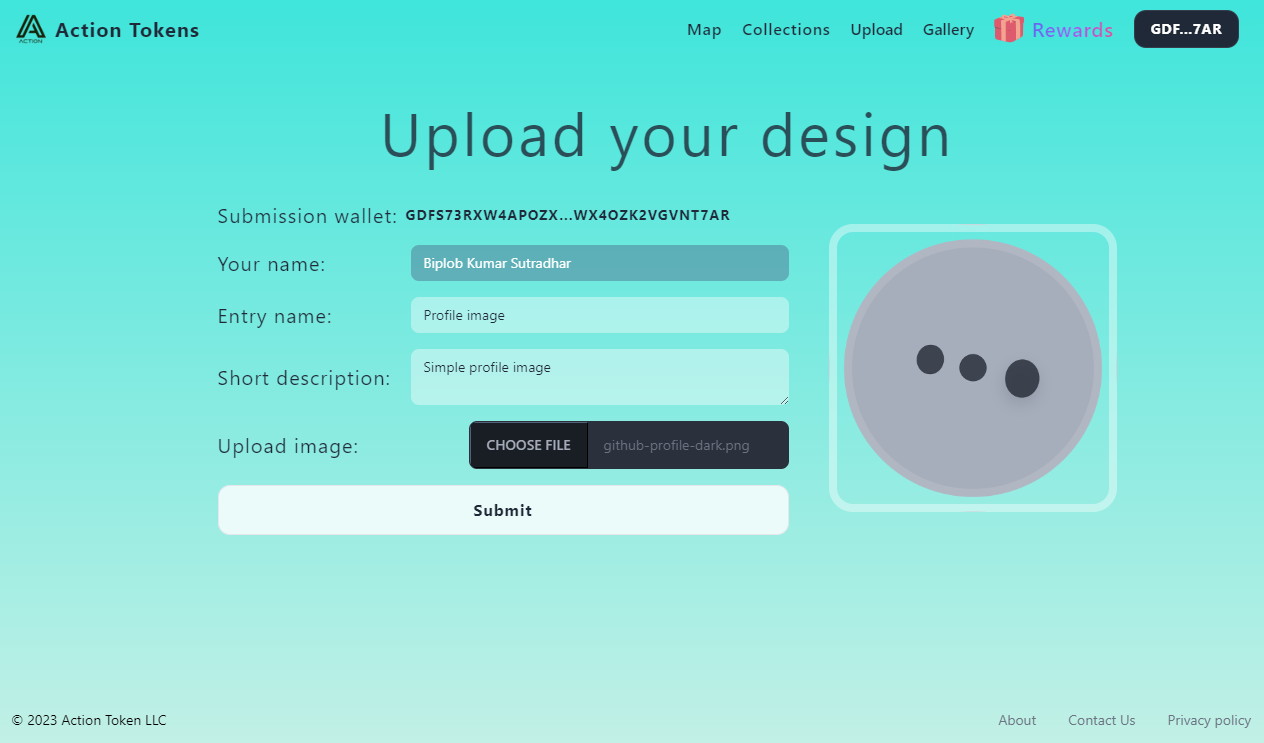This screenshot has width=1264, height=743.
Task: Click the github-profile-dark.png file name
Action: coord(676,446)
